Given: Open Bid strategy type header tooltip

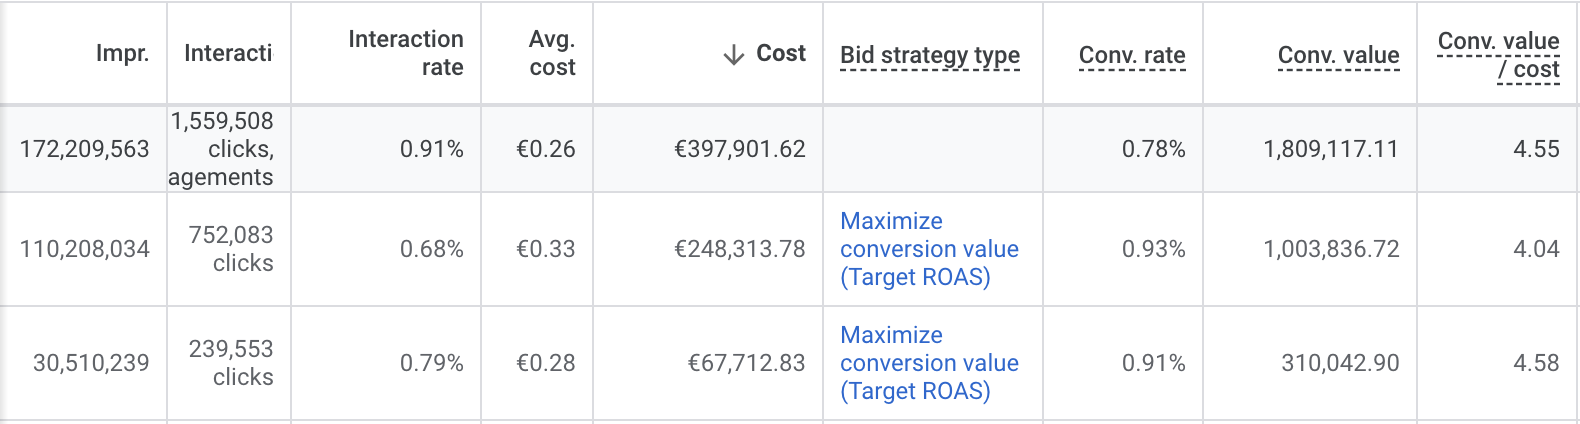Looking at the screenshot, I should (x=930, y=55).
